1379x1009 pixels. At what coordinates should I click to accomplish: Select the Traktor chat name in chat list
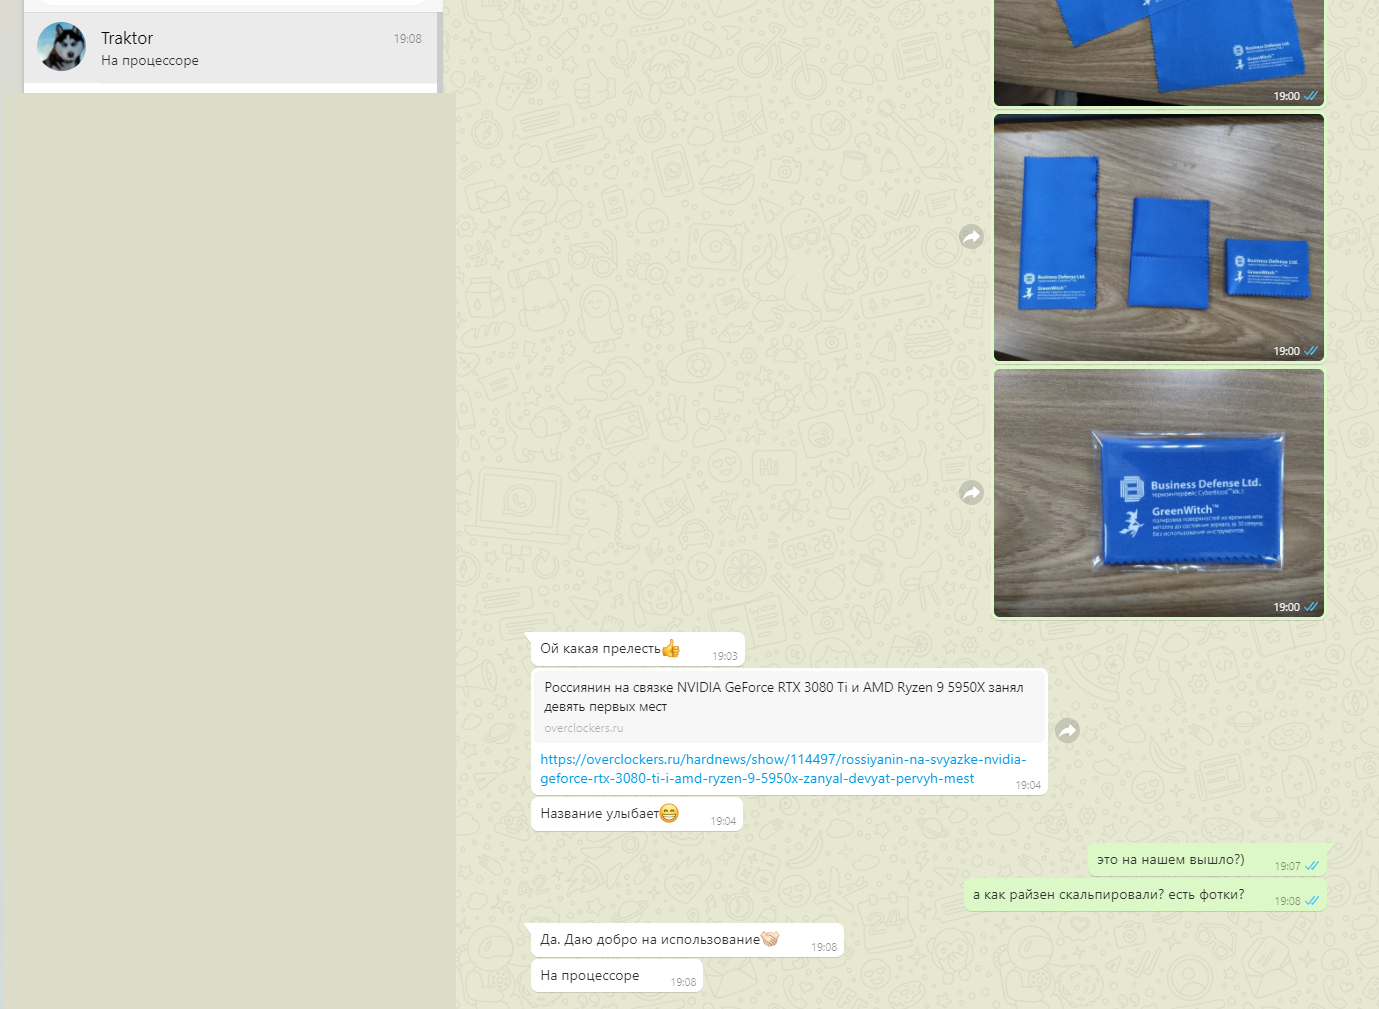pos(127,38)
